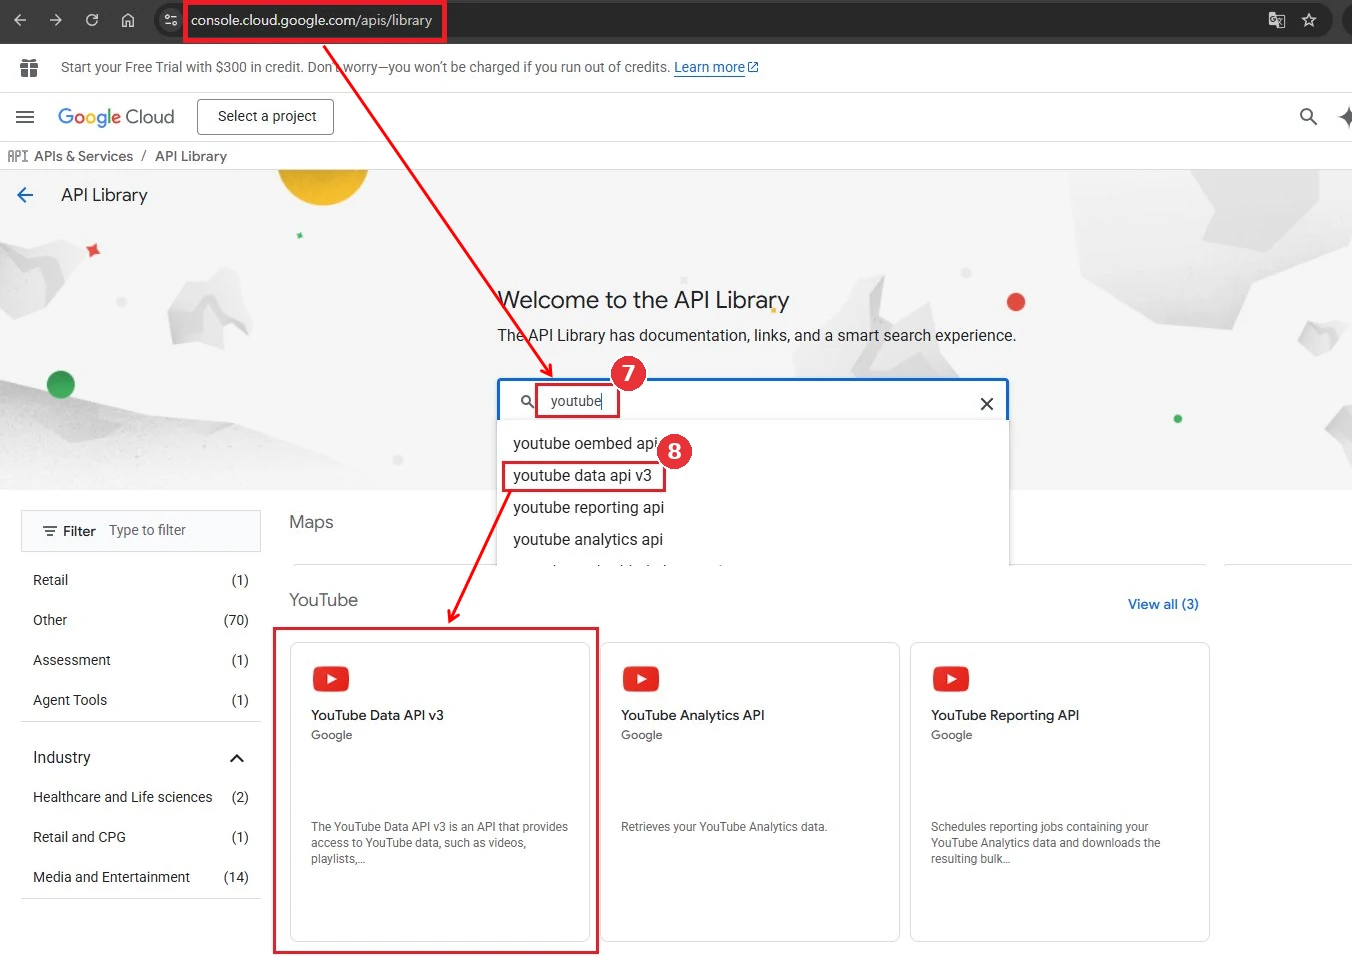Click the View all (3) link
This screenshot has width=1352, height=957.
click(1163, 604)
